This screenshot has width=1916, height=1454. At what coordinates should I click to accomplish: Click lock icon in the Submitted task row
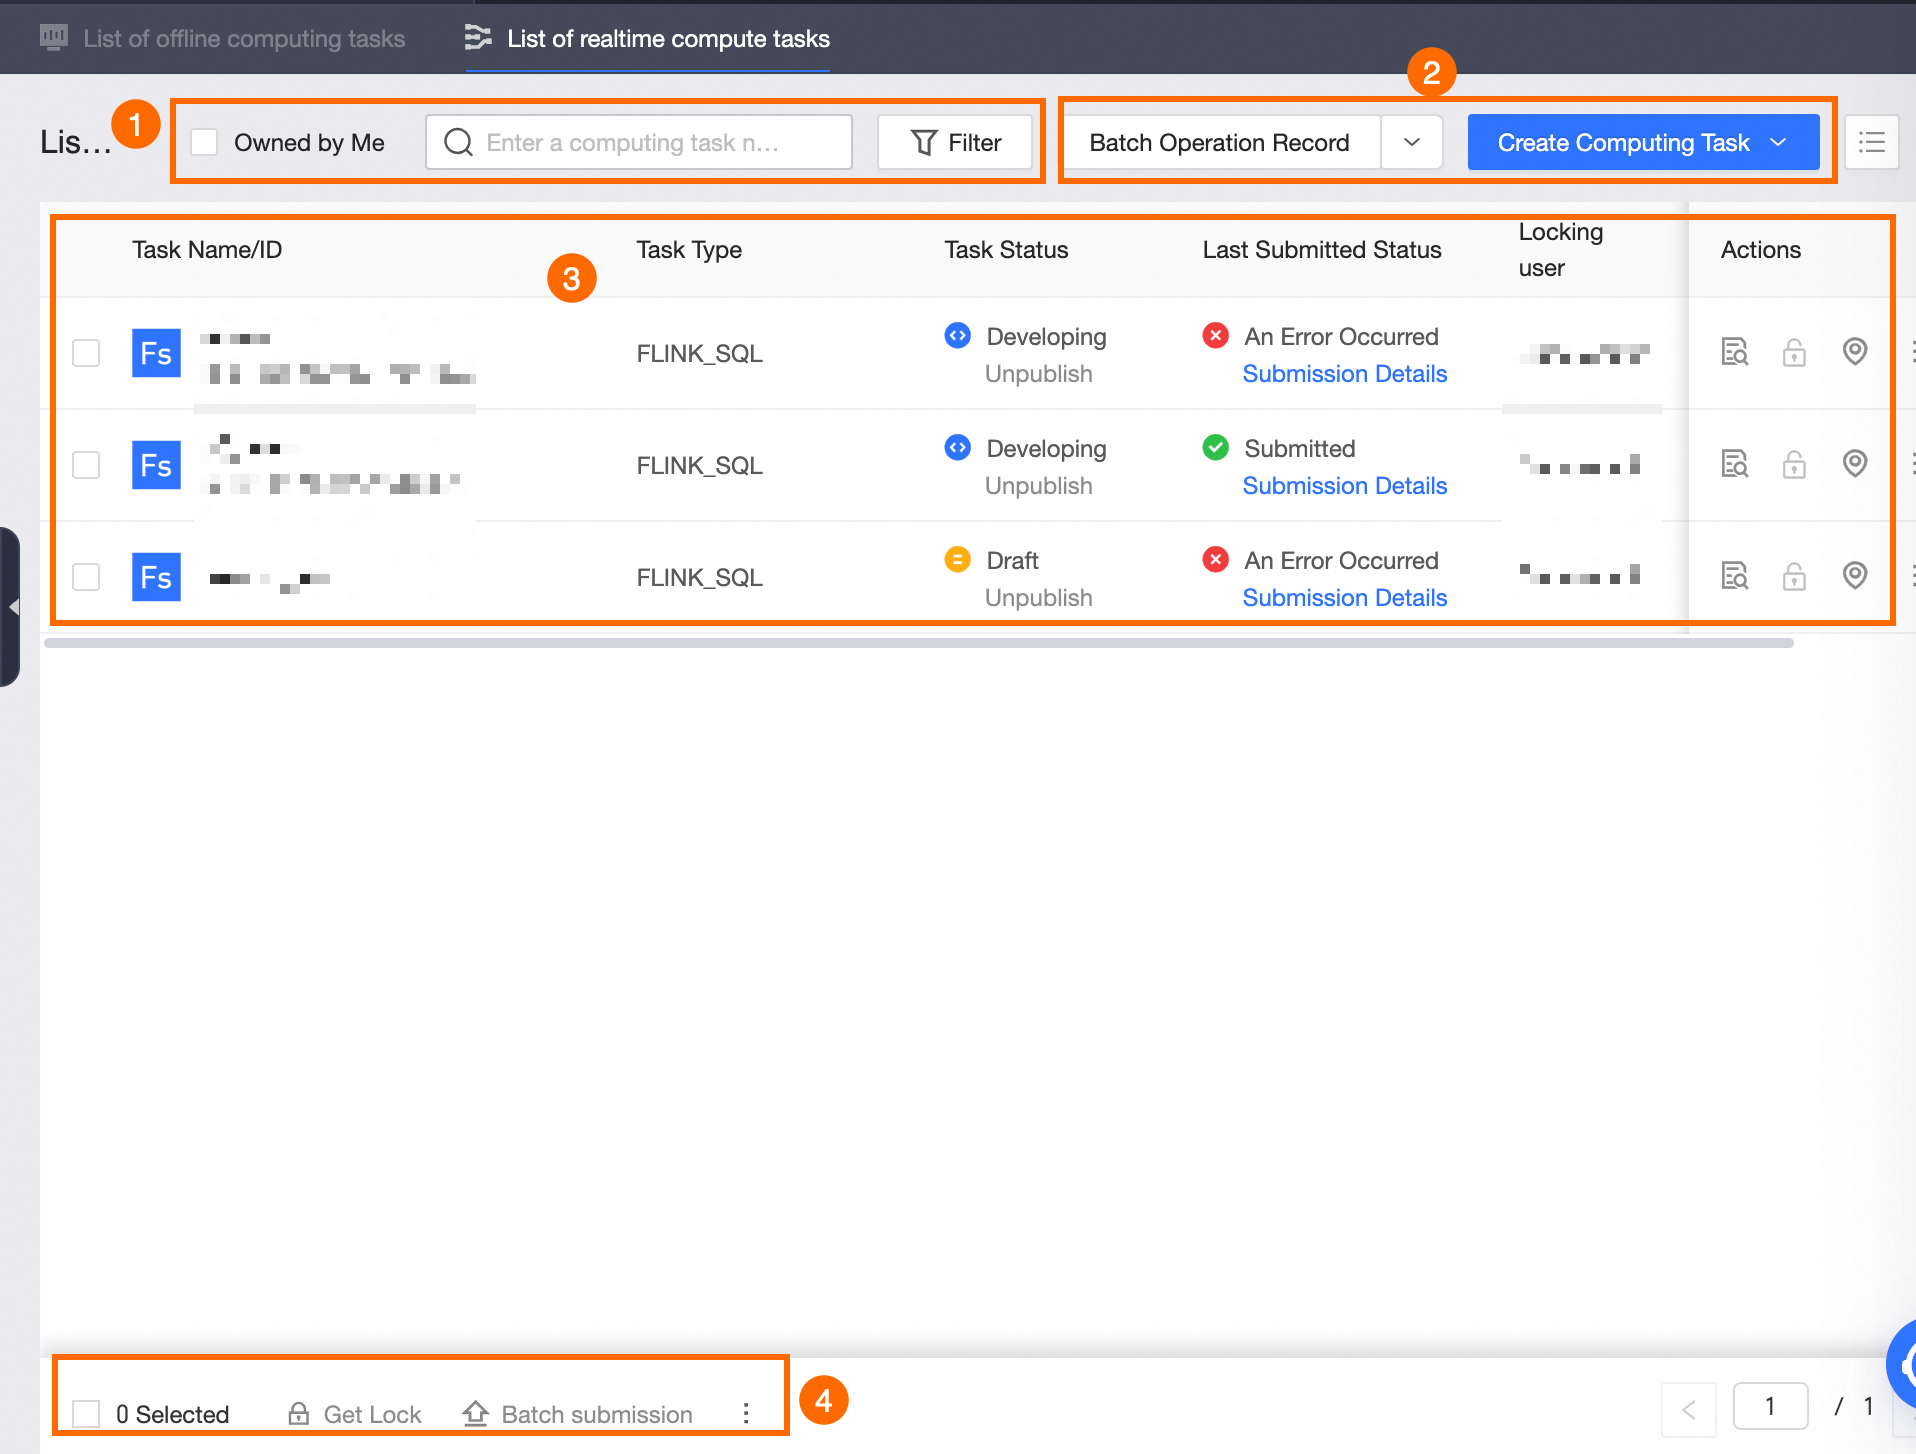click(x=1794, y=464)
